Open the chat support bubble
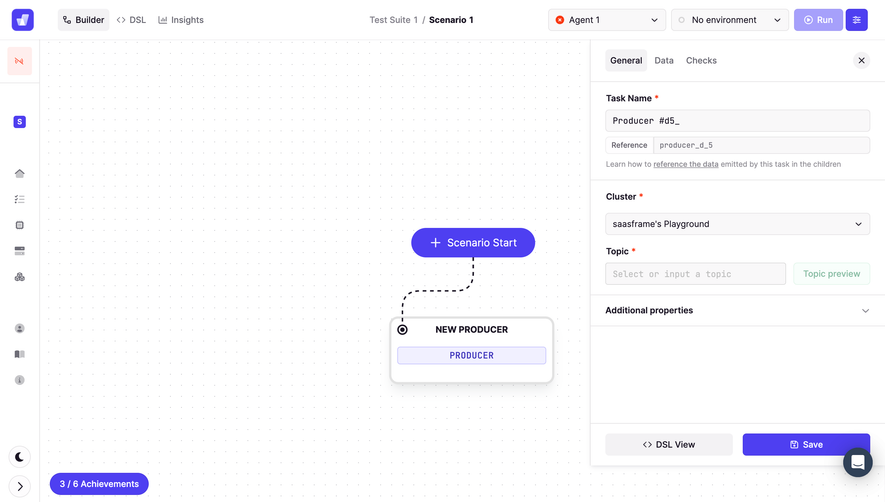Image resolution: width=885 pixels, height=502 pixels. click(x=857, y=462)
